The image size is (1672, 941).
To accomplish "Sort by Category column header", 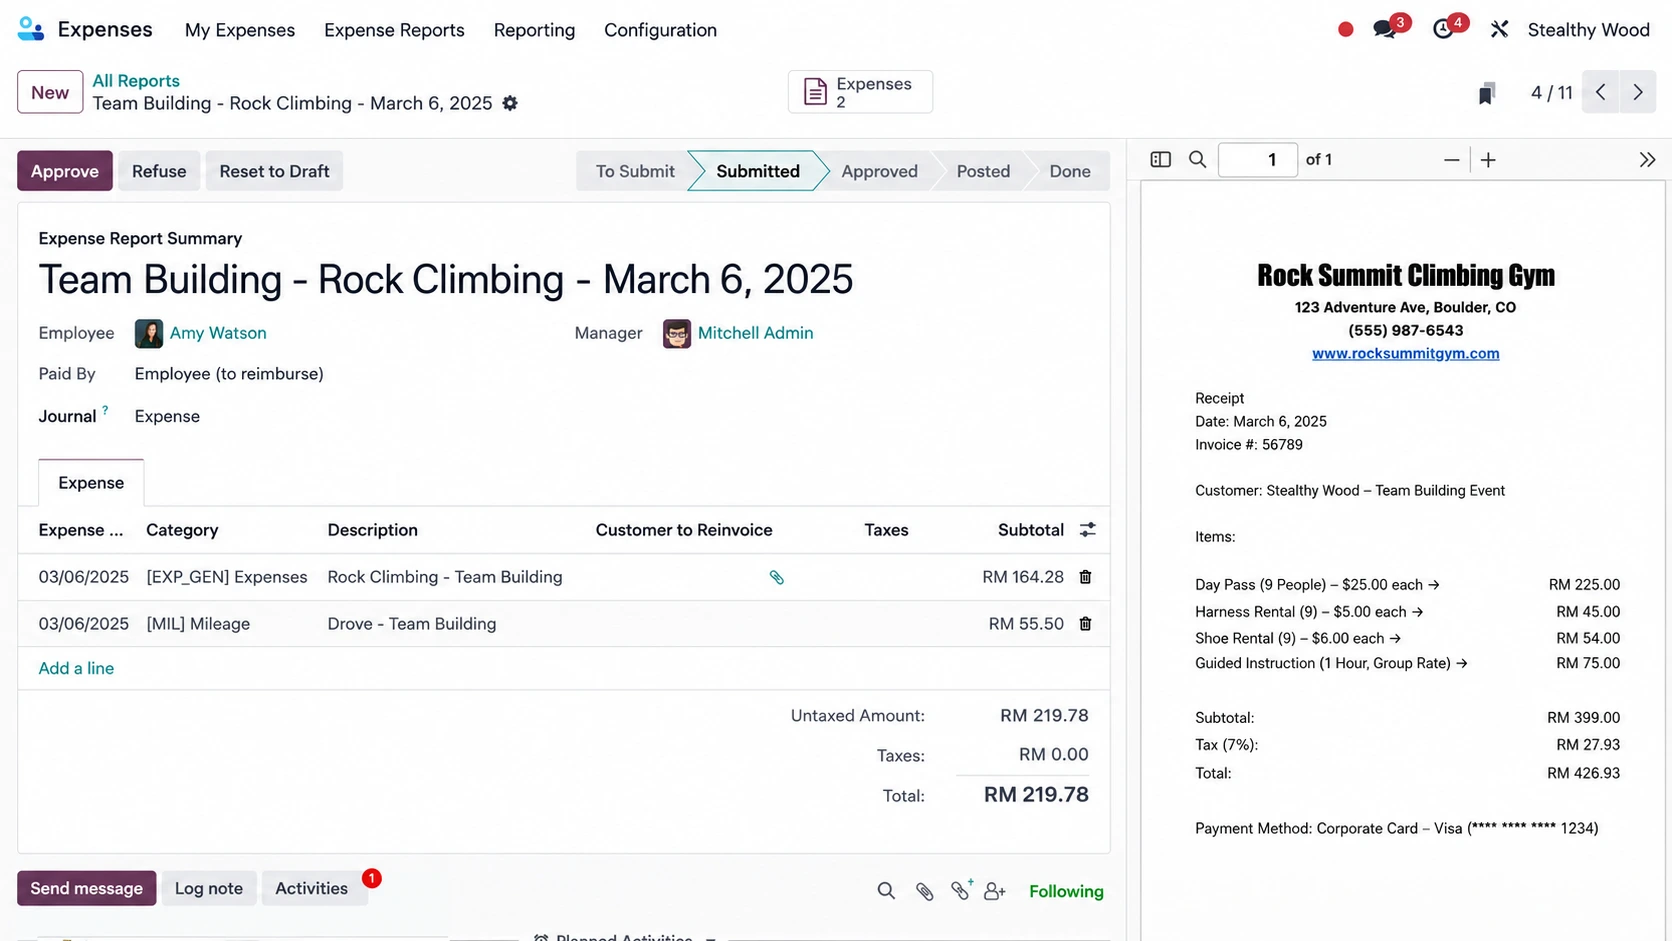I will coord(182,530).
